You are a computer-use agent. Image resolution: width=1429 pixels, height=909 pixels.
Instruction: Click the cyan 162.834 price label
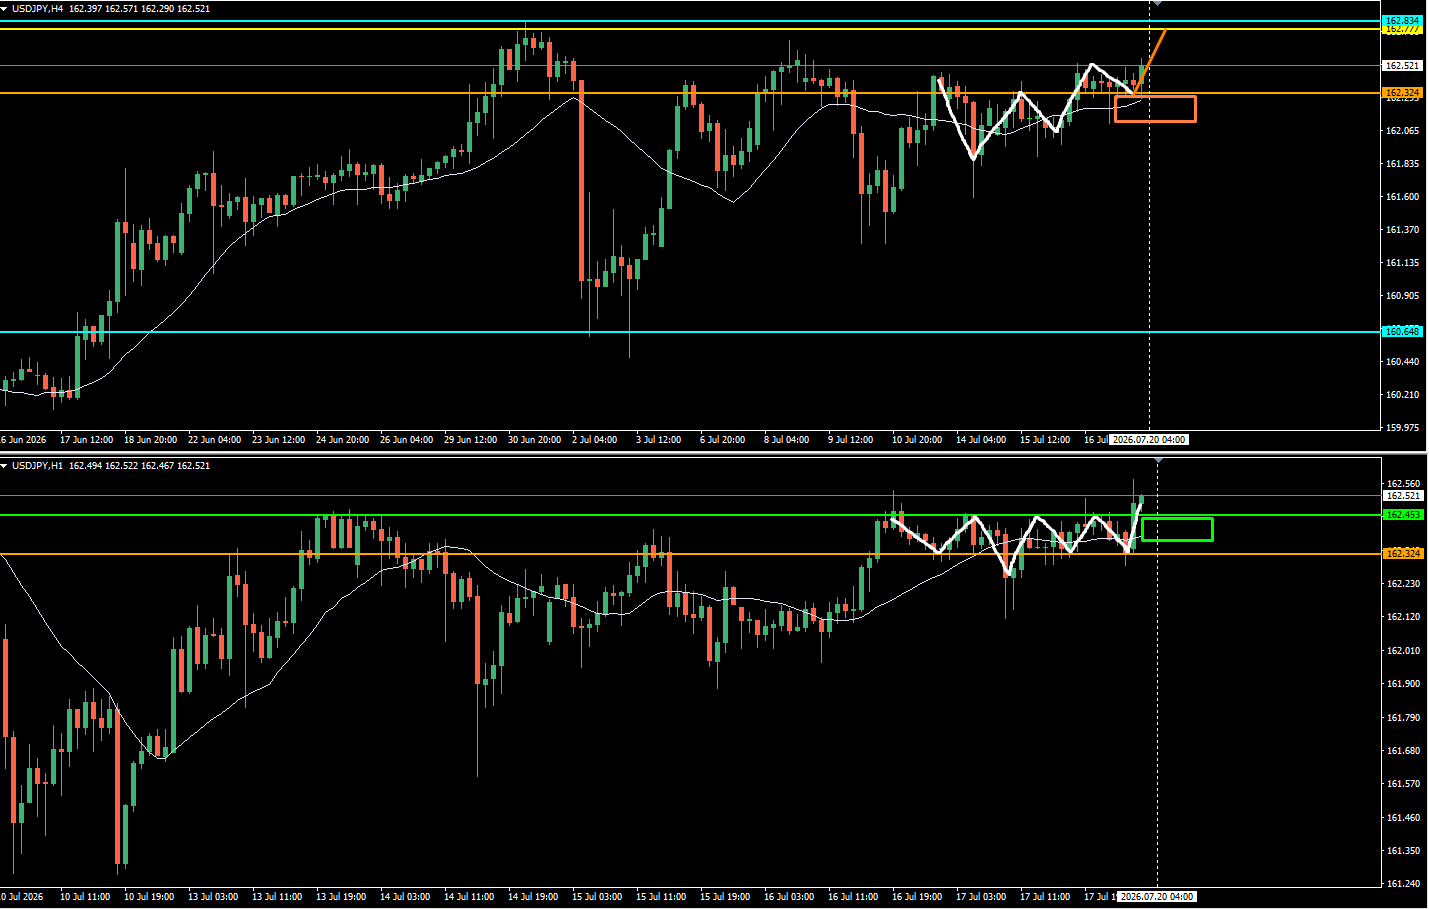click(x=1402, y=20)
